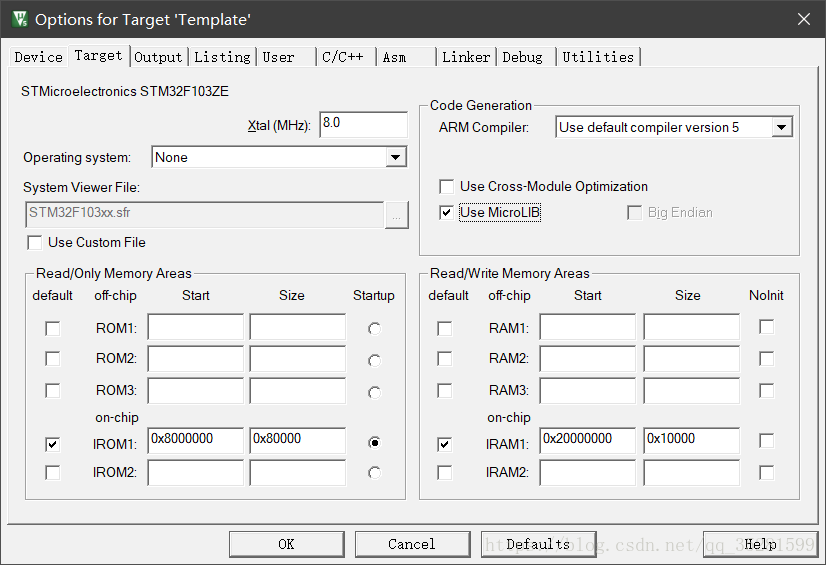Click the Xtal (MHz) input field
Screen dimensions: 826x565
point(363,124)
